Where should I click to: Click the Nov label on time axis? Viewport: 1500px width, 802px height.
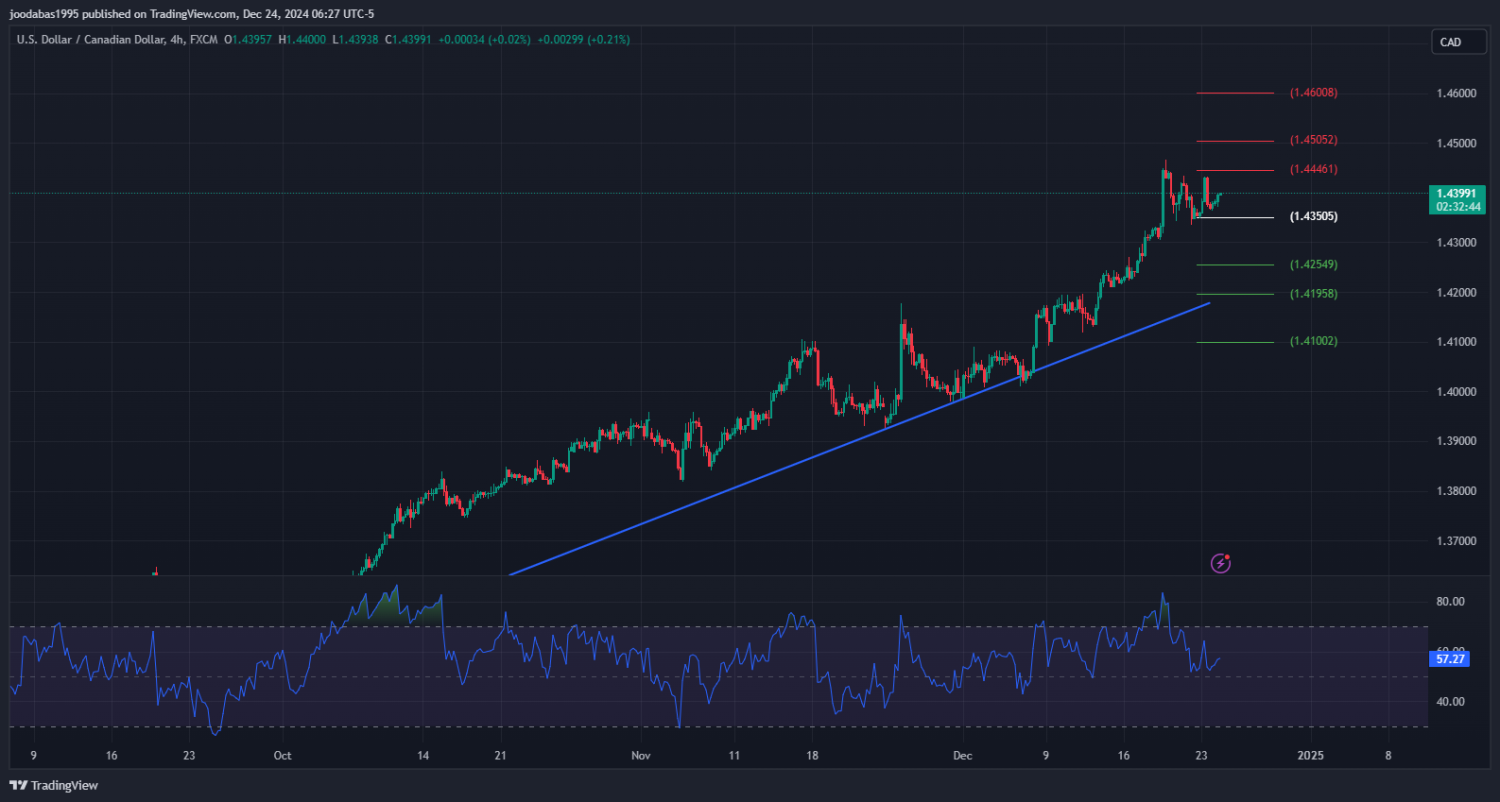641,755
